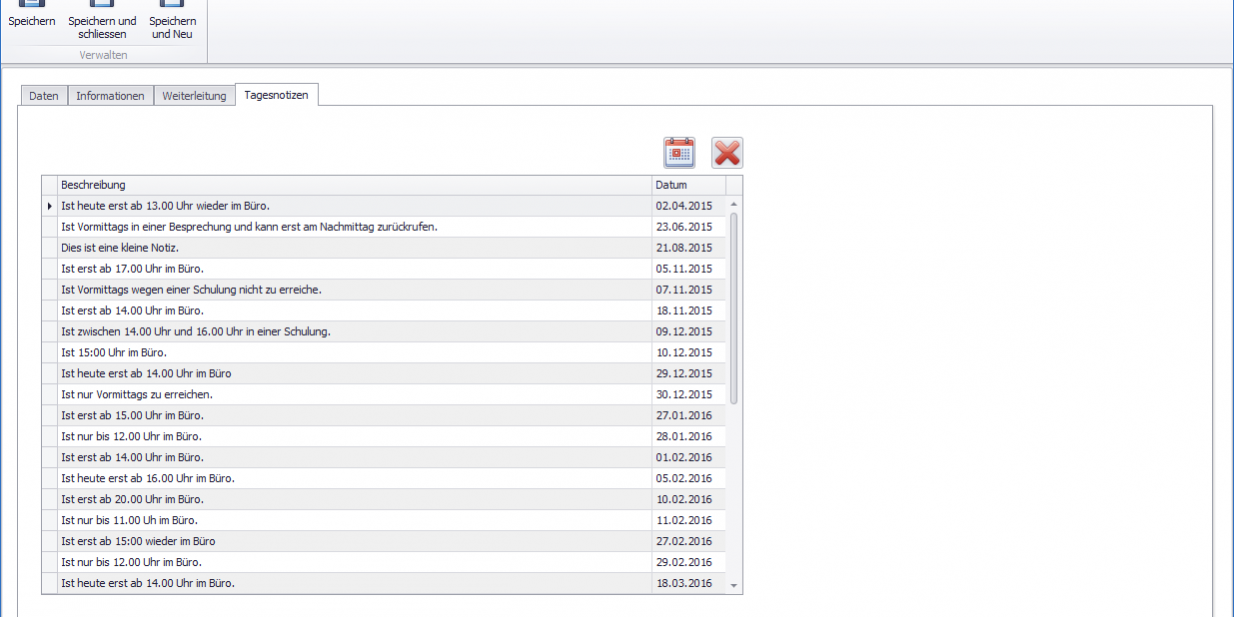Screen dimensions: 1234x617
Task: Open the Informationen tab
Action: [x=111, y=96]
